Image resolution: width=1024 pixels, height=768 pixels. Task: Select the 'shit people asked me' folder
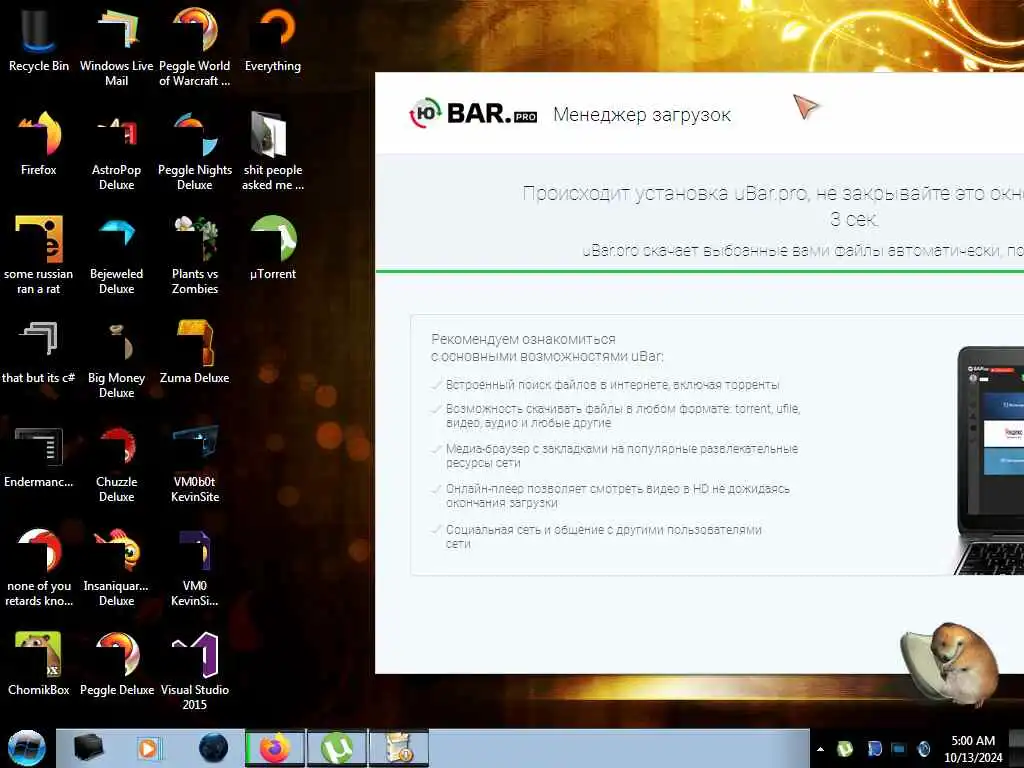[273, 150]
